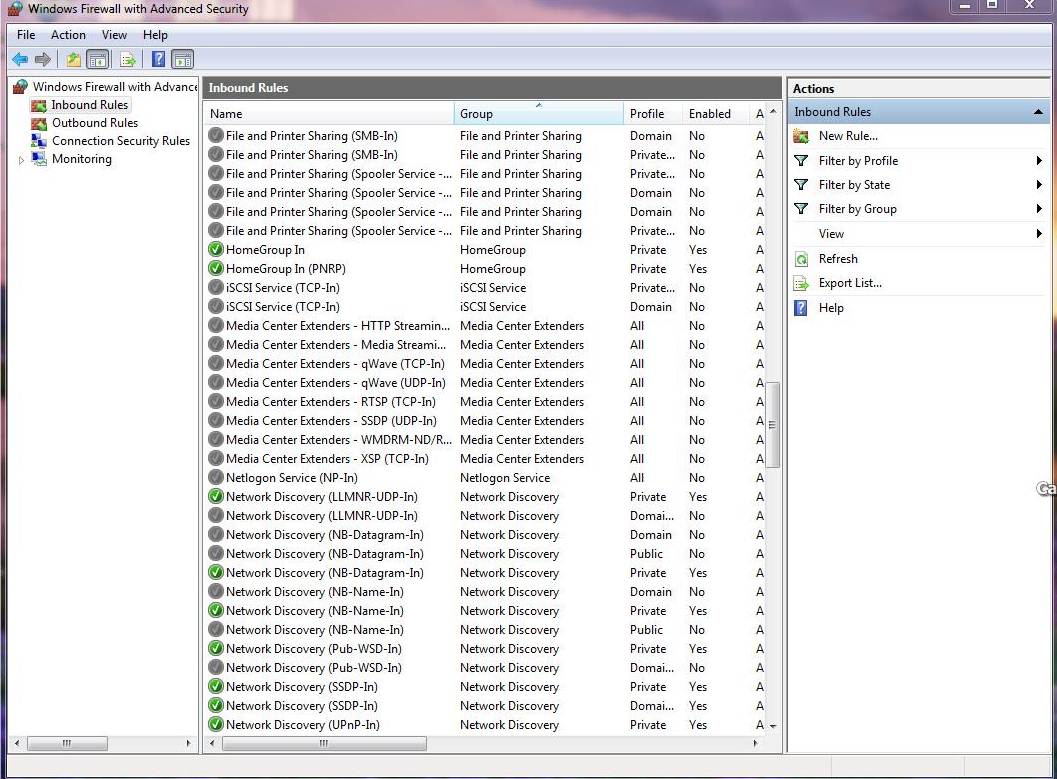This screenshot has height=779, width=1057.
Task: Click the Forward arrow toolbar icon
Action: [x=42, y=59]
